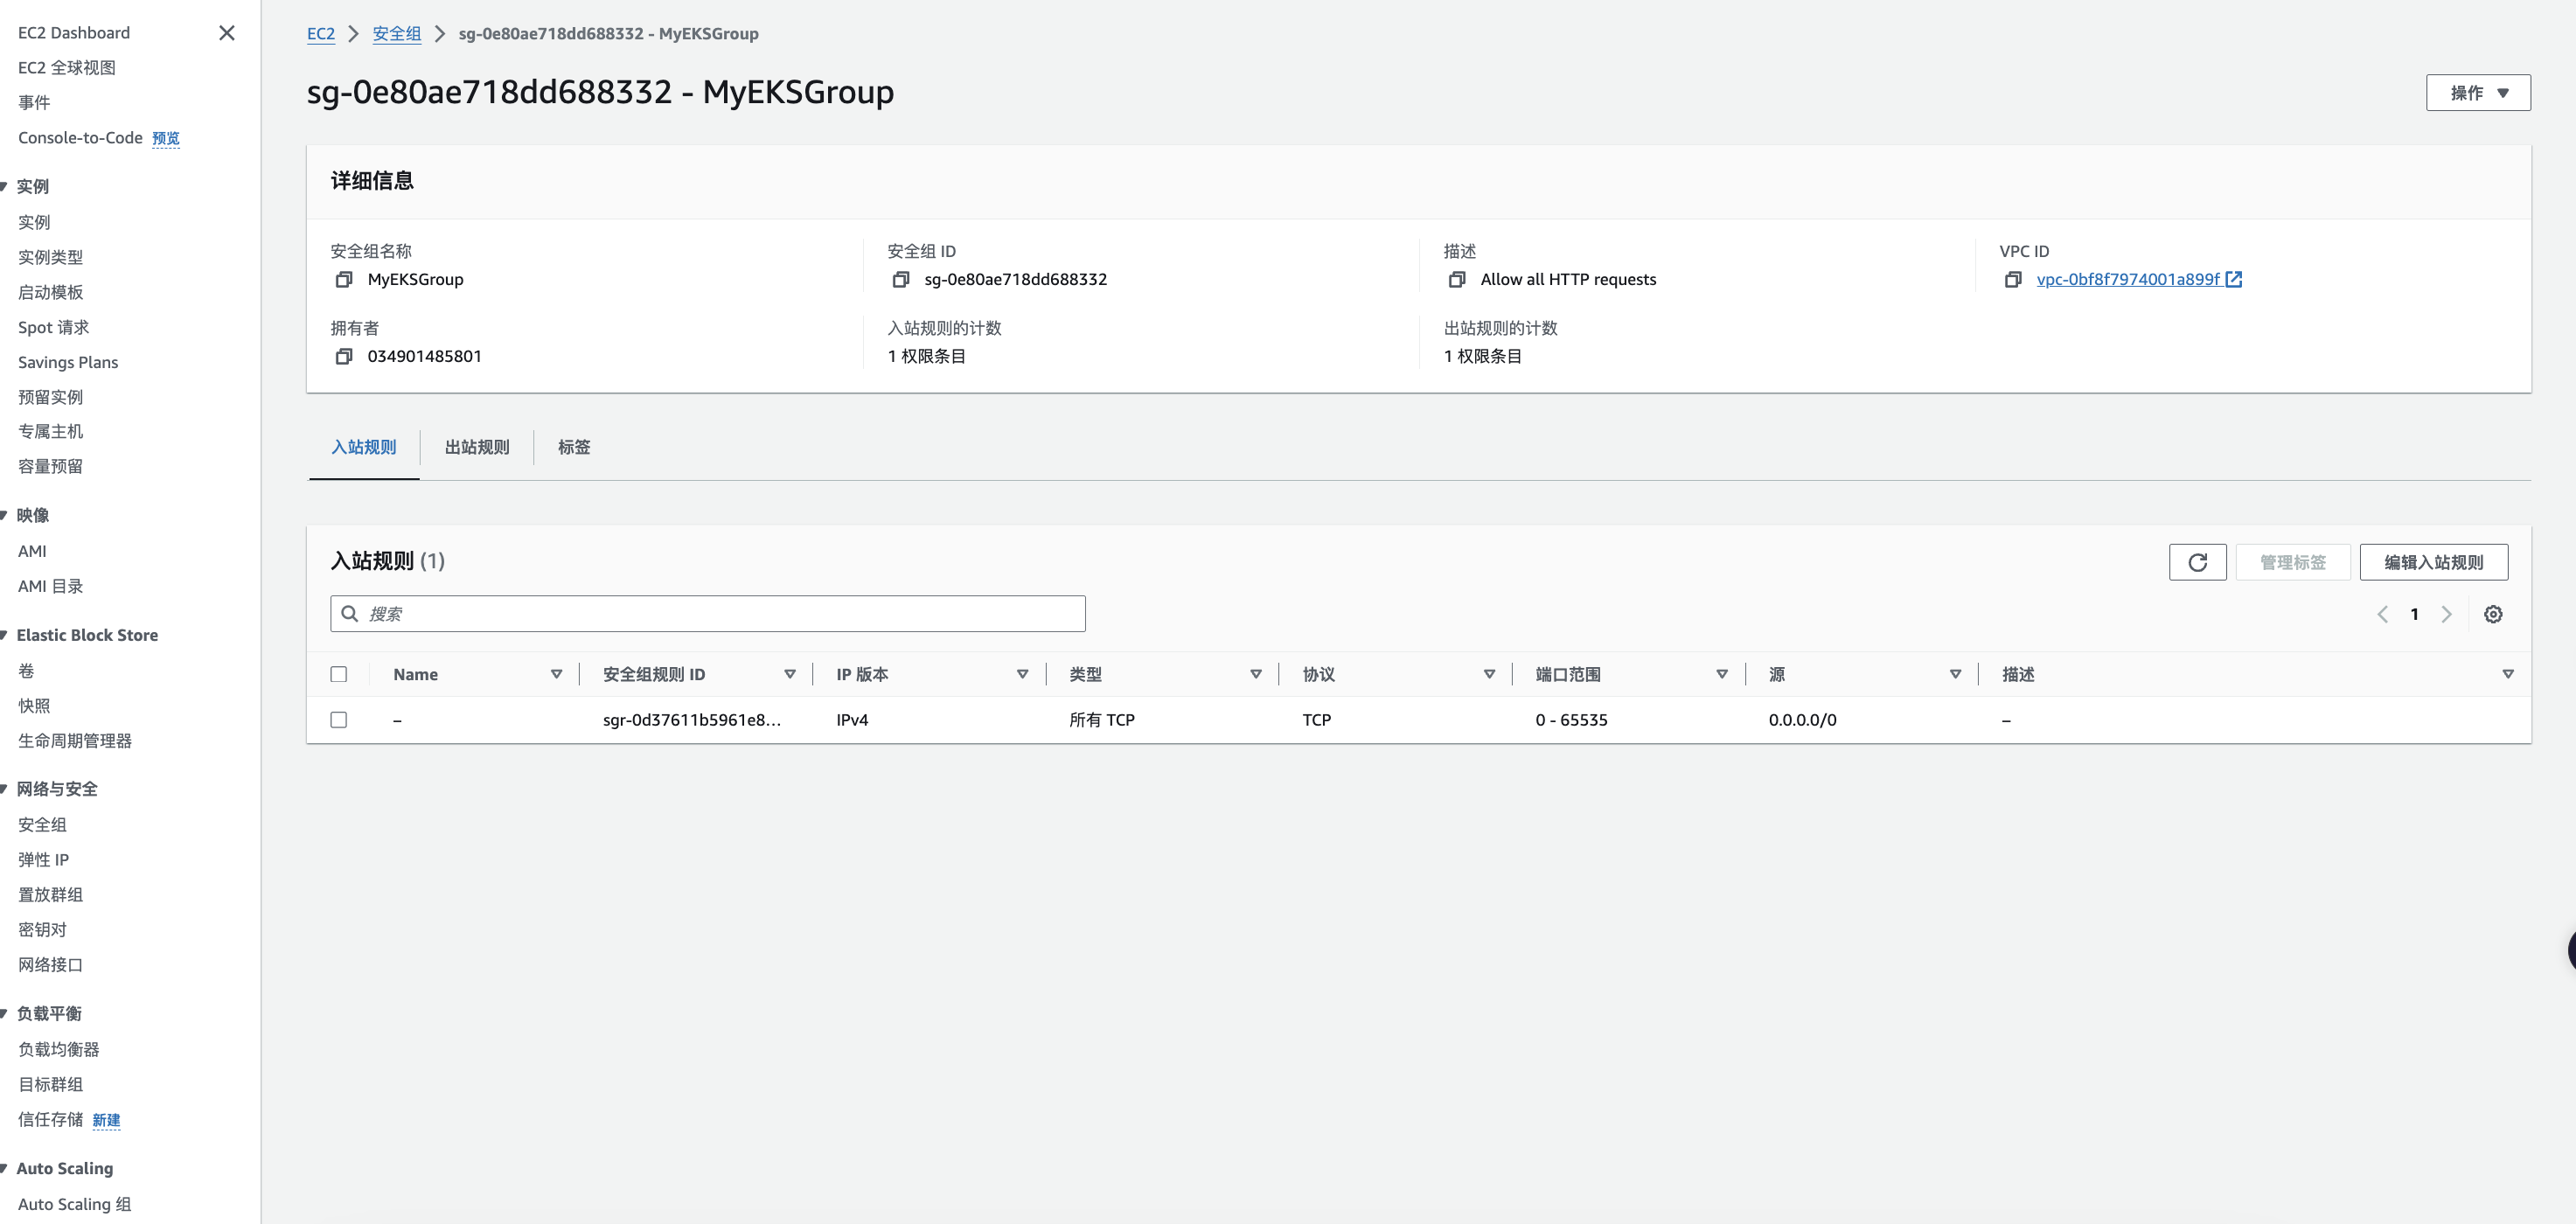This screenshot has height=1224, width=2576.
Task: Go to 安全组 in the breadcrumb
Action: tap(396, 34)
